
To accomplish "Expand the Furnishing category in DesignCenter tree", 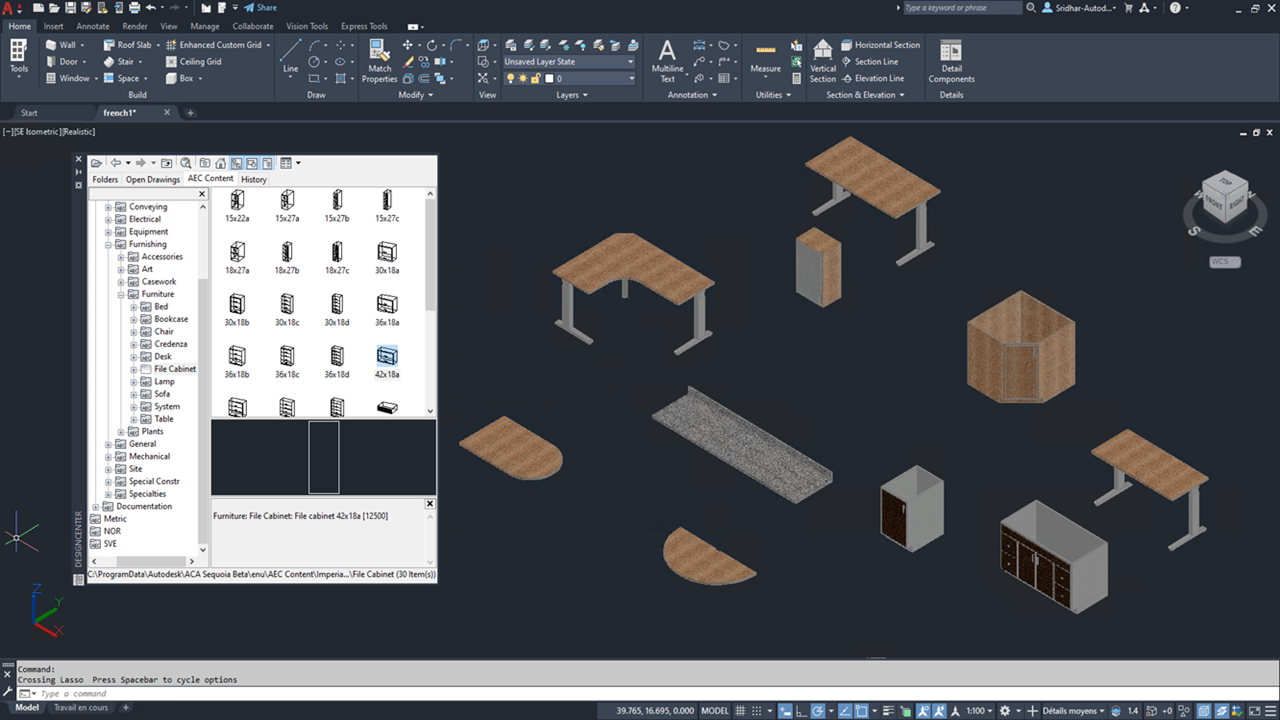I will [108, 244].
